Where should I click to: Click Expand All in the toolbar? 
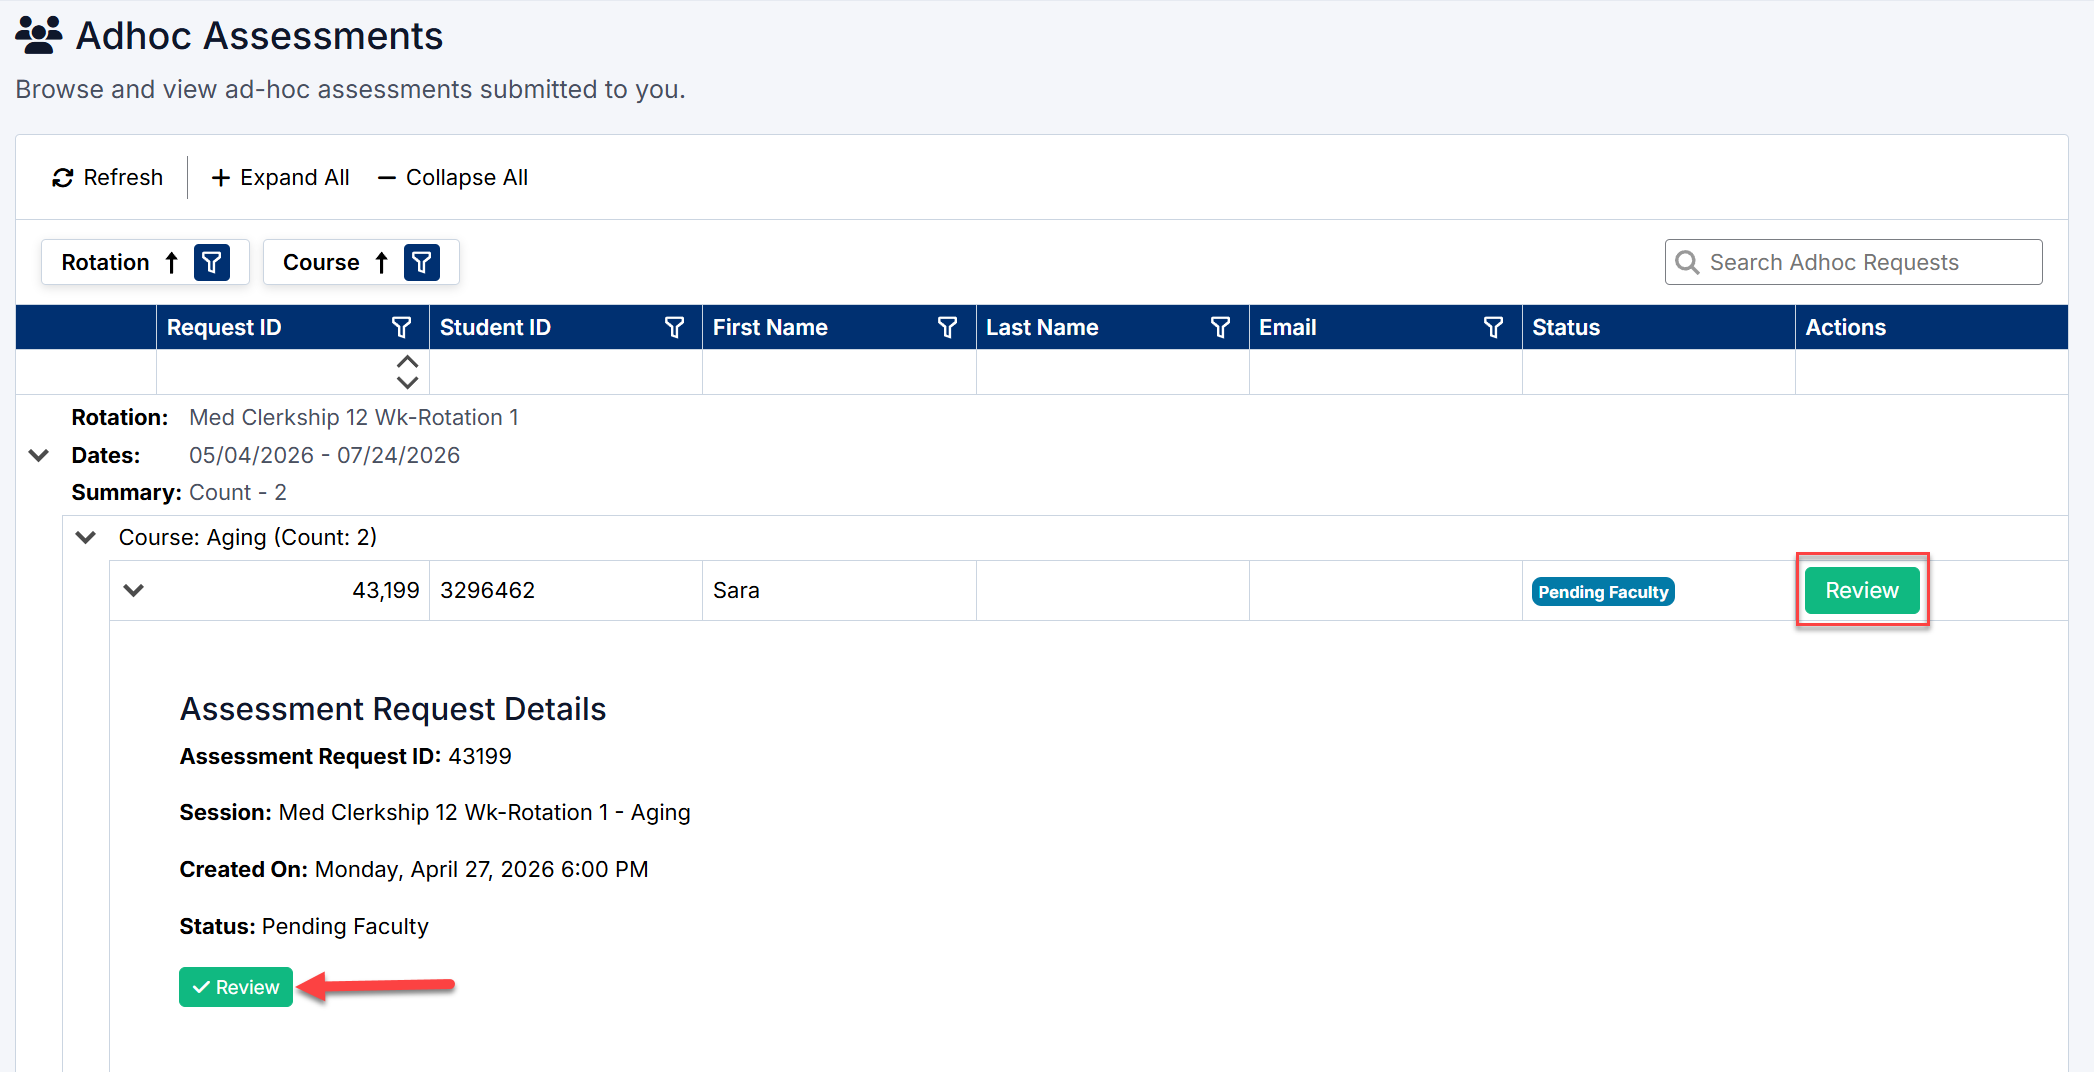(280, 178)
